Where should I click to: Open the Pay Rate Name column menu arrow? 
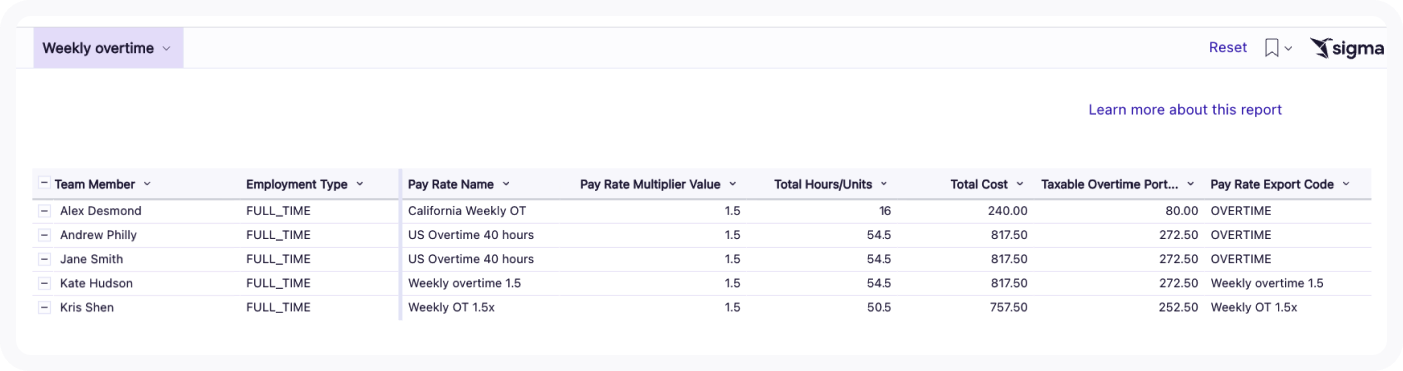point(506,184)
